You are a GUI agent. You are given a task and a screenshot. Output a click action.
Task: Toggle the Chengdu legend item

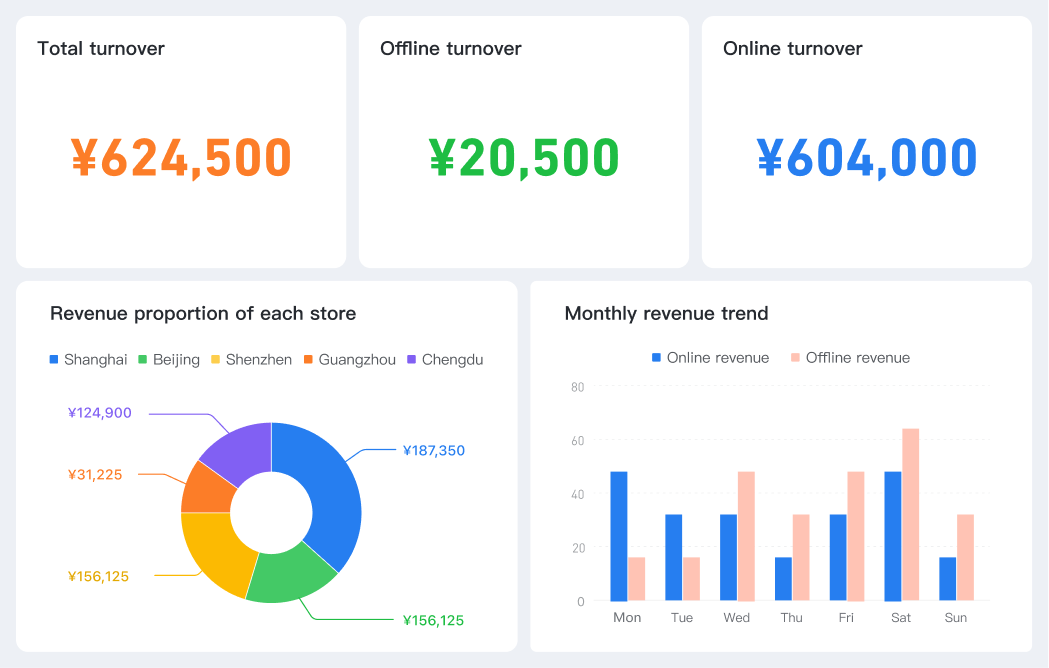(444, 359)
